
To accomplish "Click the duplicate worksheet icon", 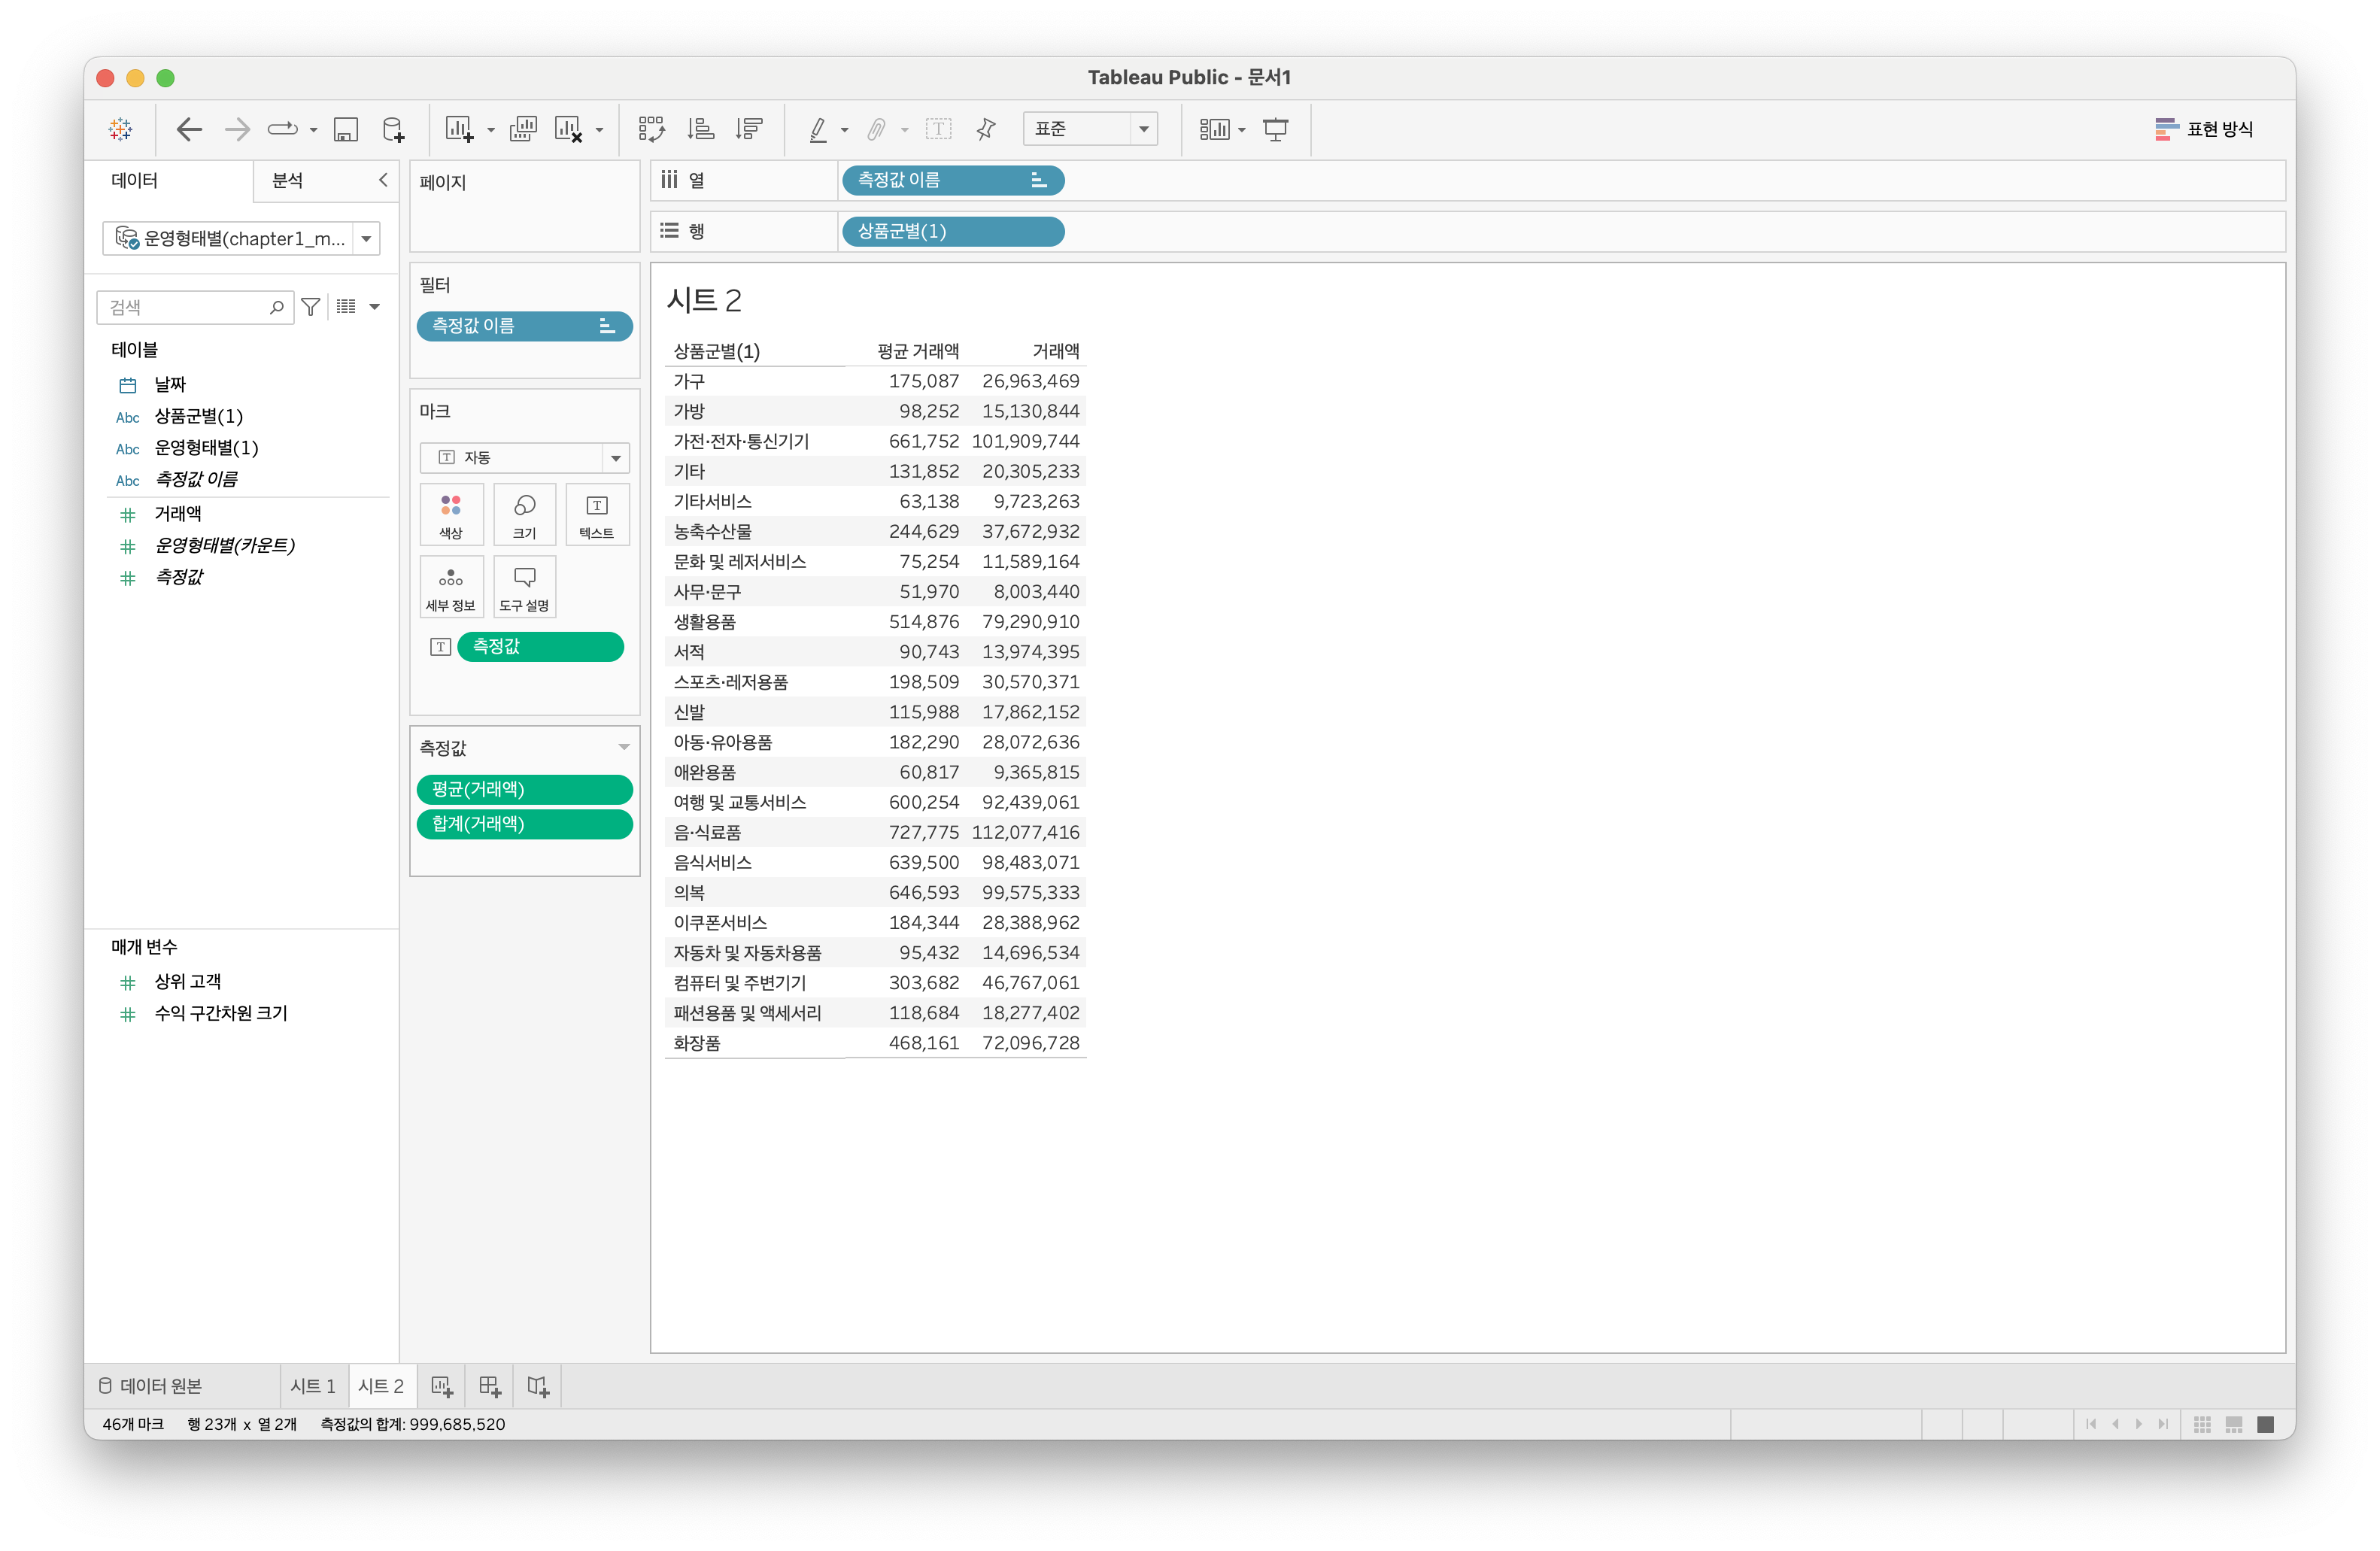I will [x=523, y=129].
